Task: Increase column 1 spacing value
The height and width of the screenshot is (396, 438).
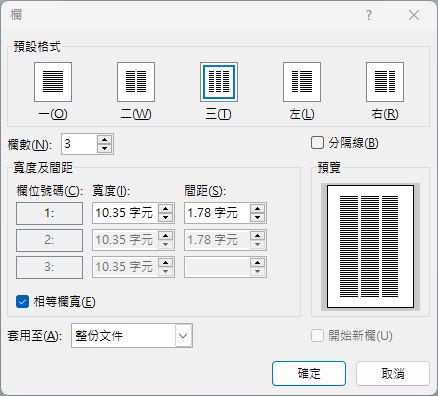Action: pyautogui.click(x=257, y=209)
